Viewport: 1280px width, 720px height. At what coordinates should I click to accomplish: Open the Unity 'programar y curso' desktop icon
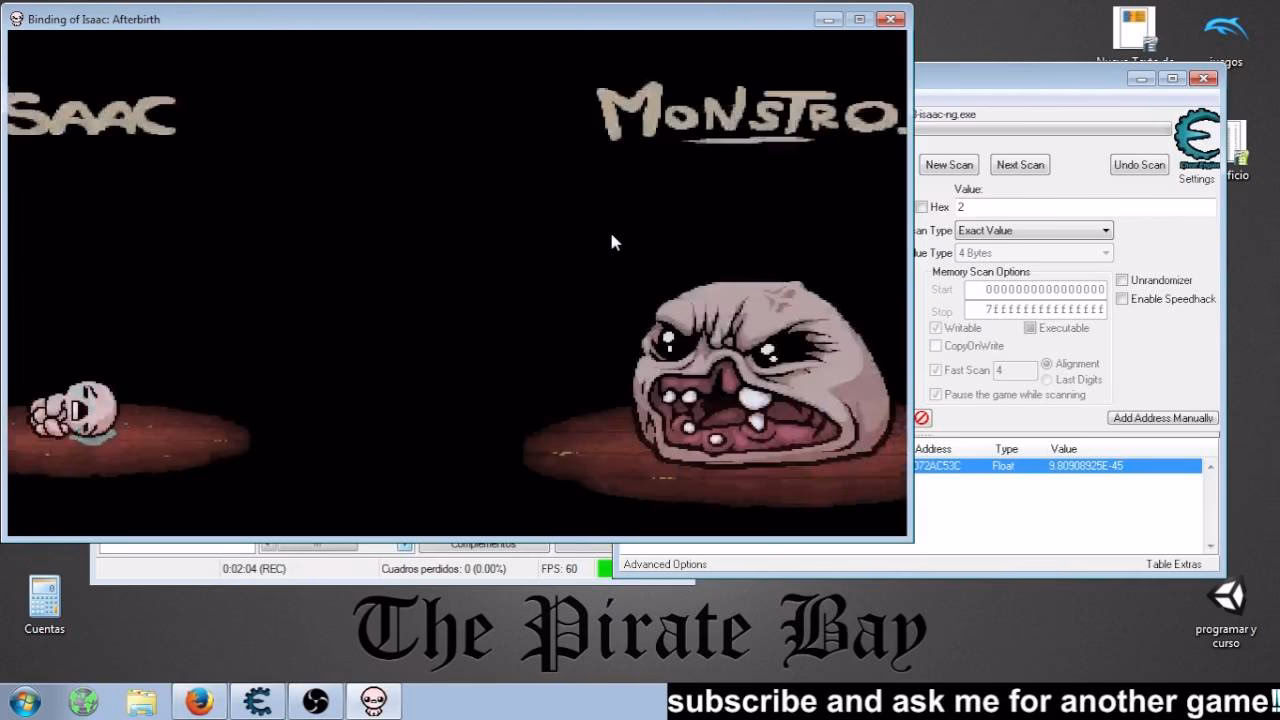coord(1226,615)
